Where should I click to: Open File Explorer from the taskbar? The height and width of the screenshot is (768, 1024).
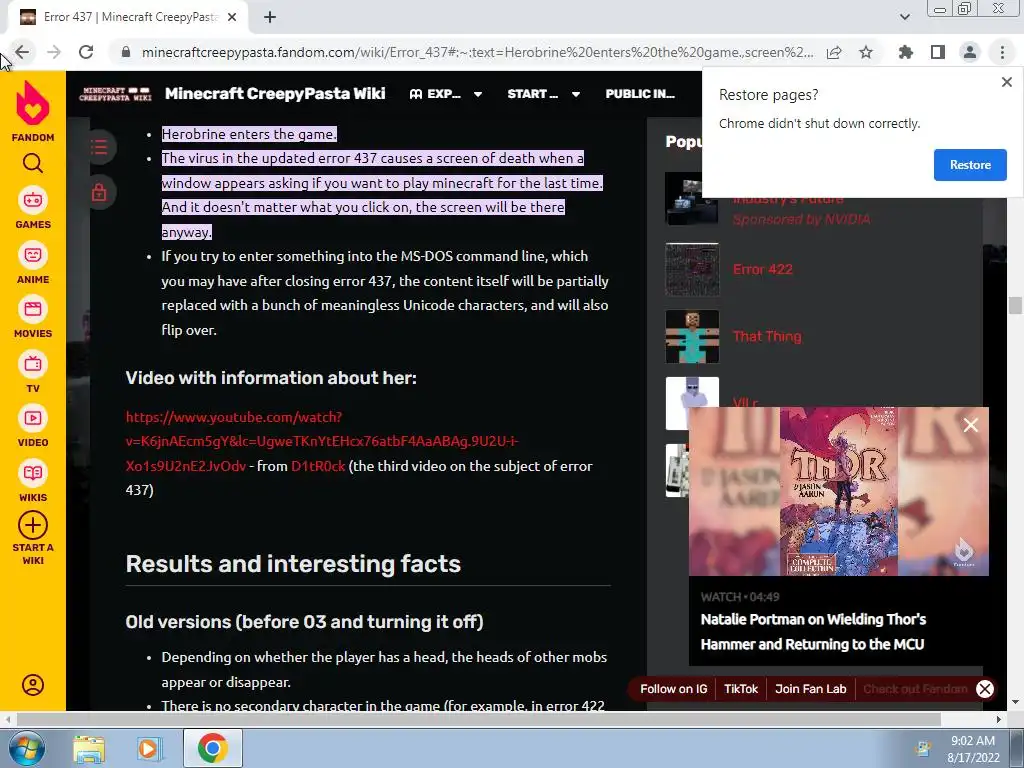89,748
